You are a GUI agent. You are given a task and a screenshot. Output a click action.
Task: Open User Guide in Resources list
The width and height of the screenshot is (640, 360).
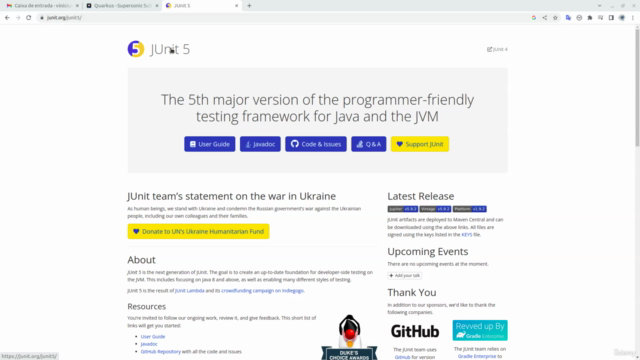[153, 337]
